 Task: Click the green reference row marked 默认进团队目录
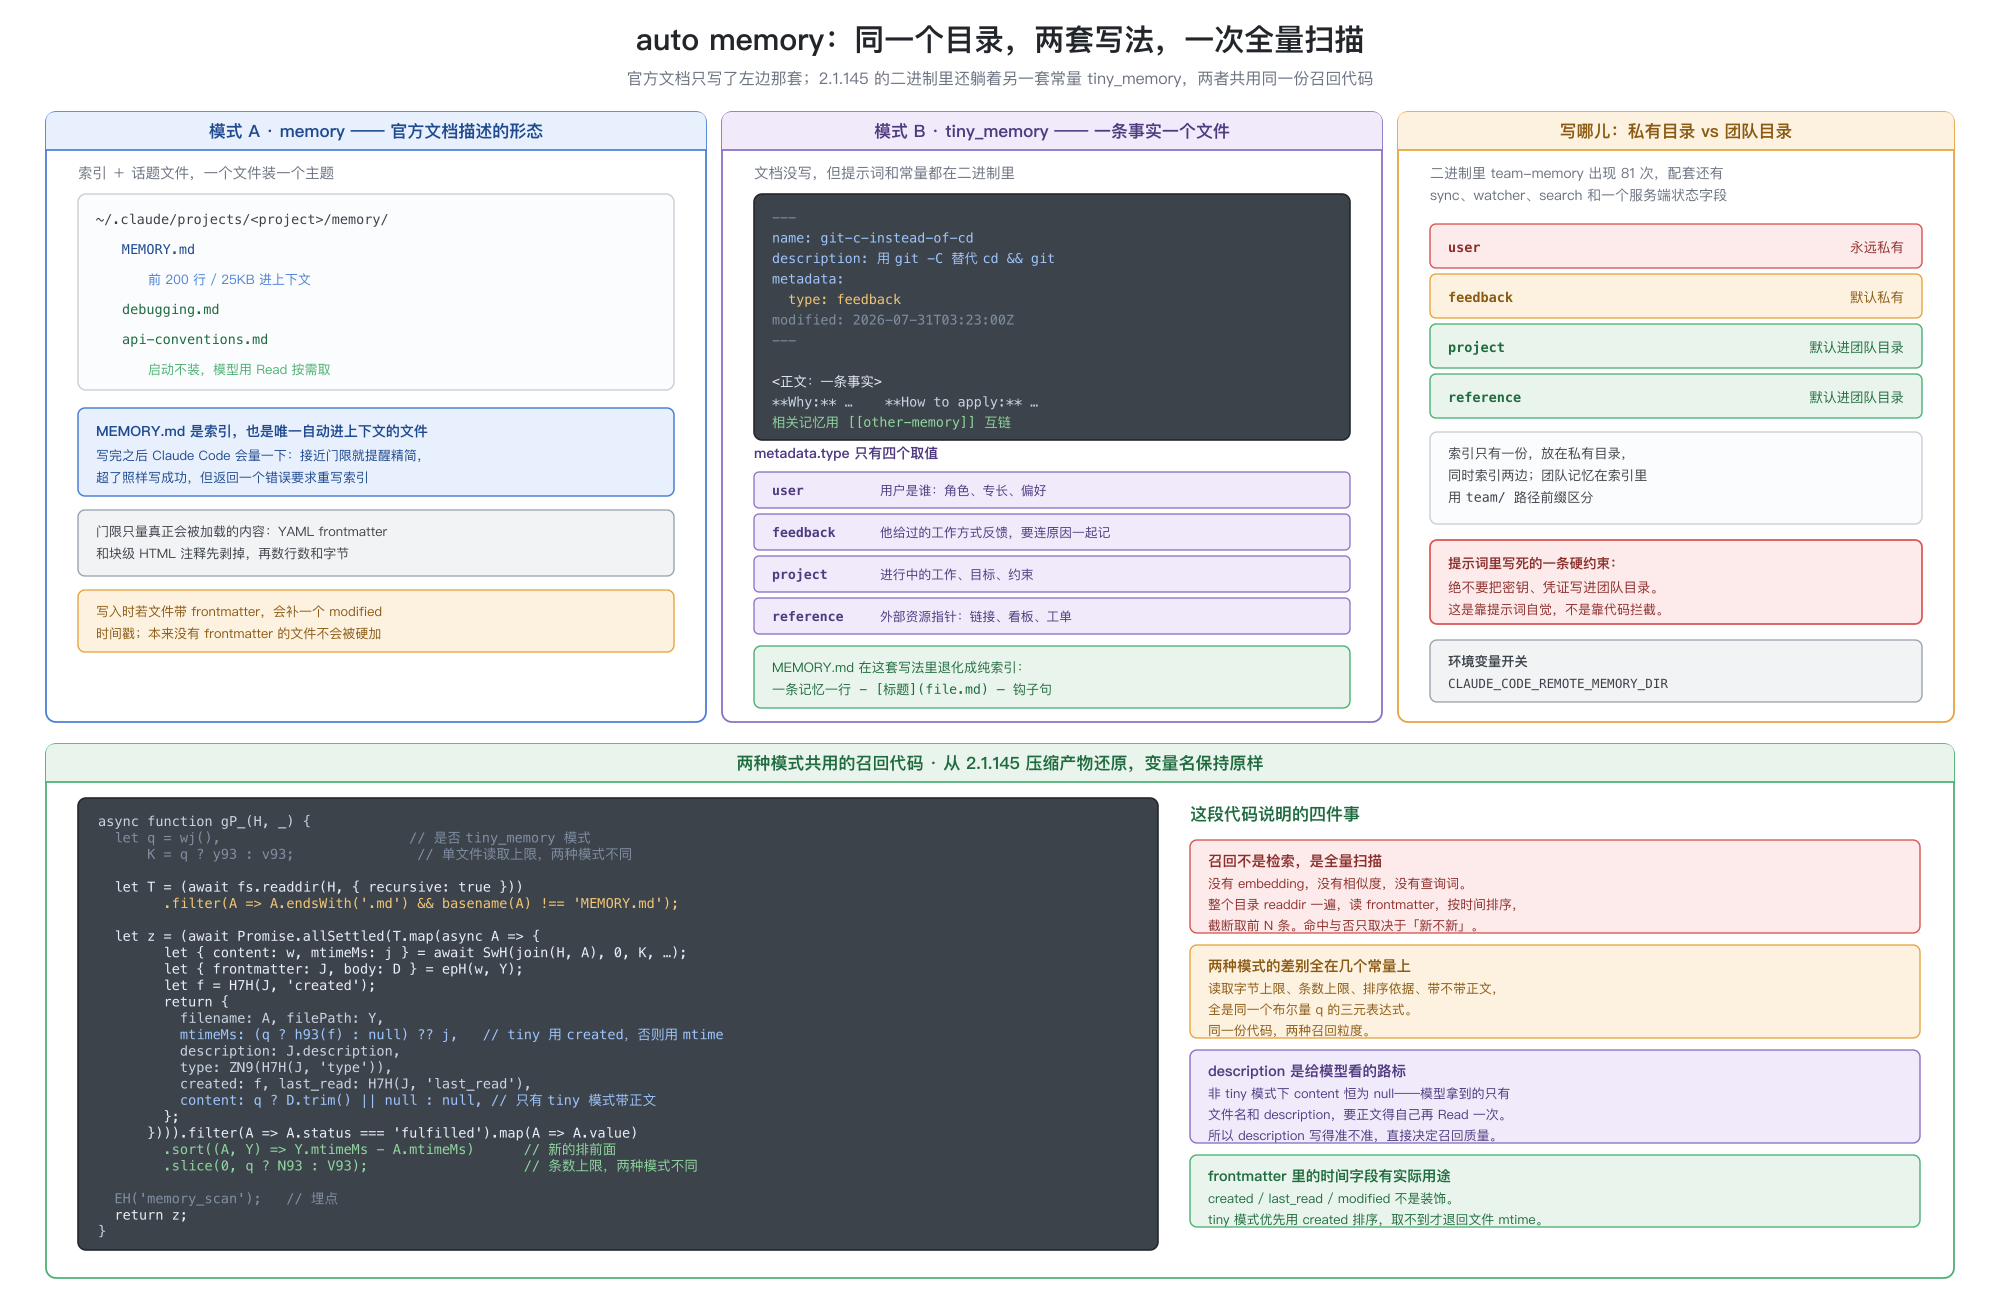point(1676,396)
